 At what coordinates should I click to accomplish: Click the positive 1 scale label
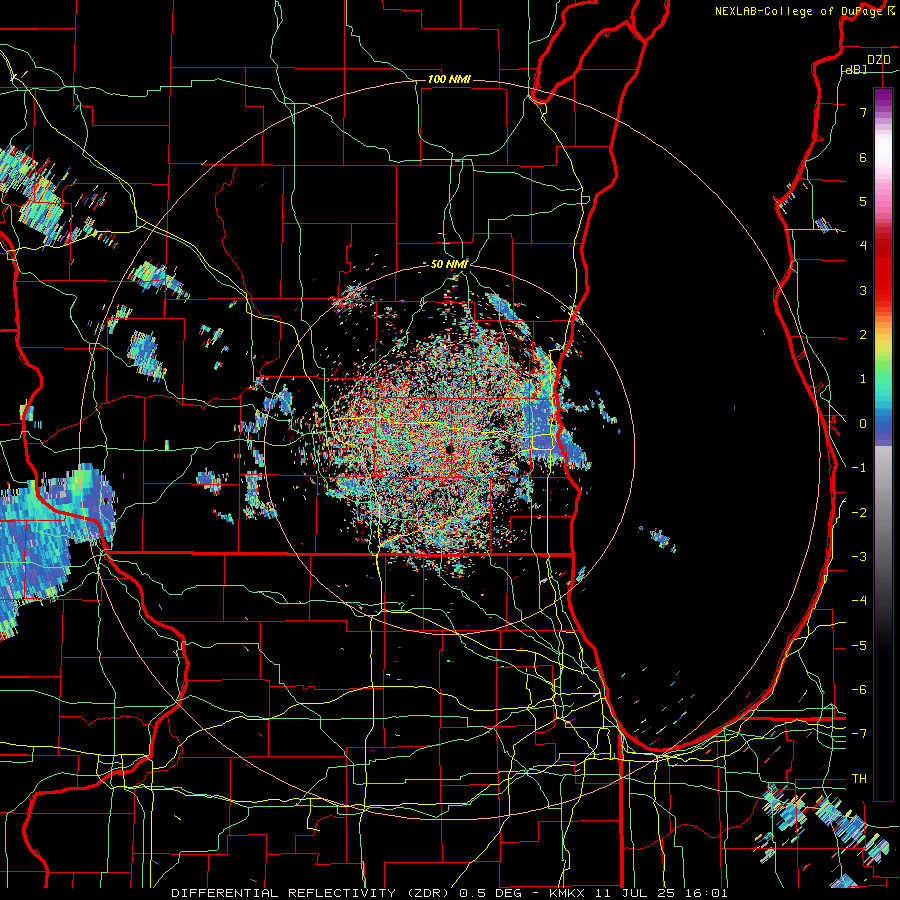pyautogui.click(x=863, y=379)
